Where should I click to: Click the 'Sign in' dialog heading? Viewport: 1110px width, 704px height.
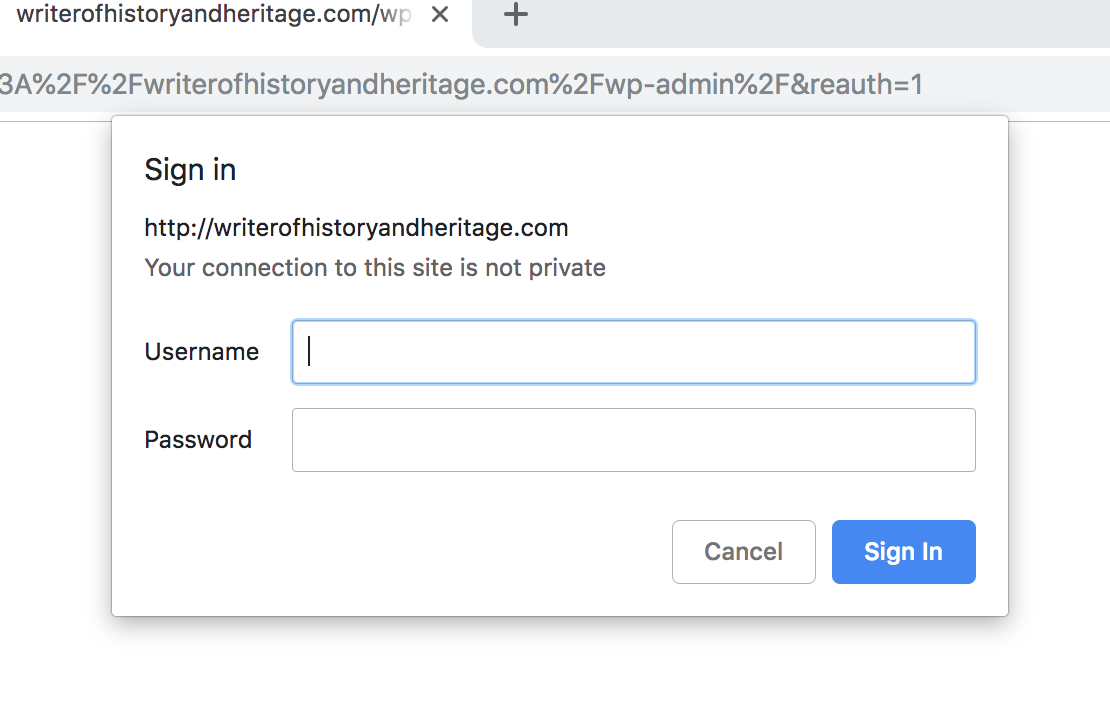click(190, 170)
